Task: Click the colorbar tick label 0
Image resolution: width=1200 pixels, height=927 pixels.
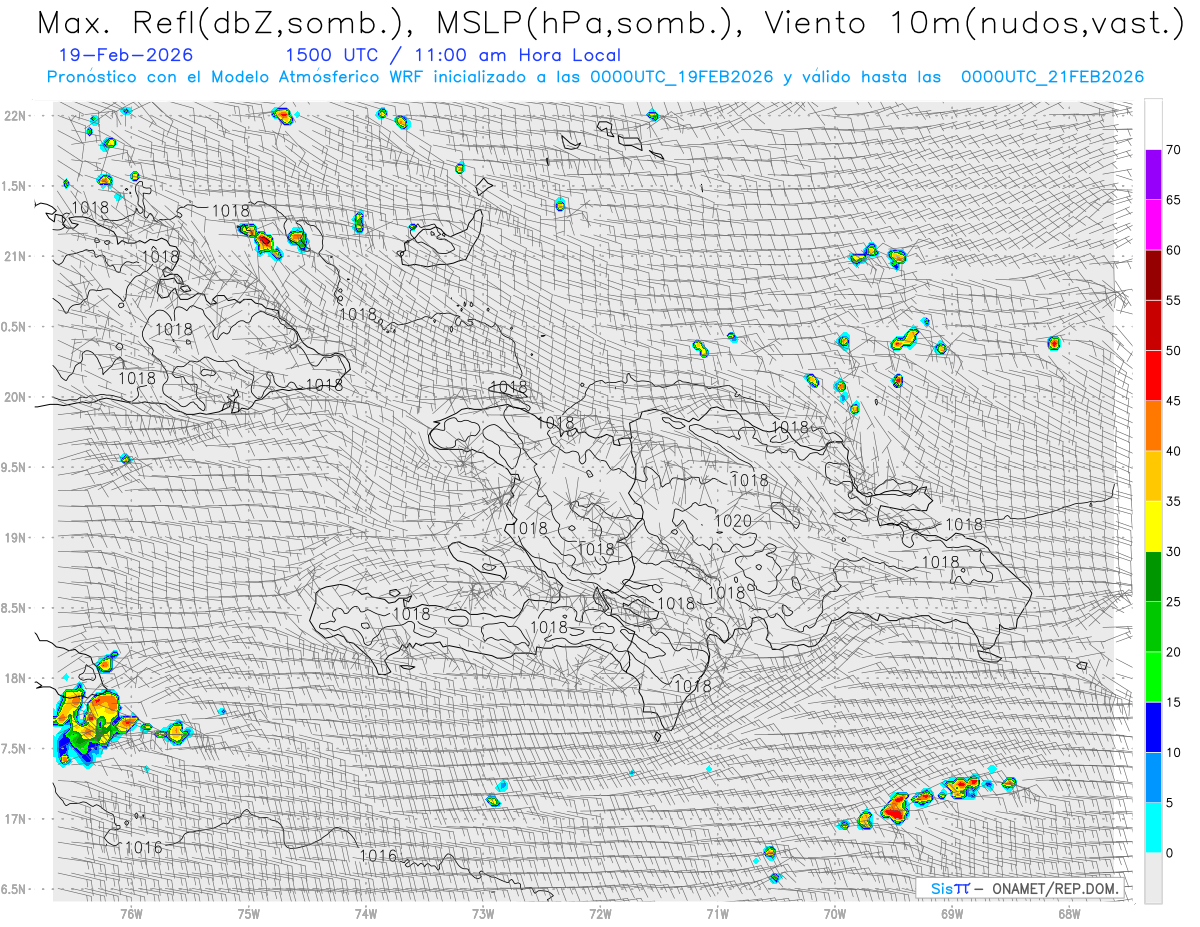Action: 1169,852
